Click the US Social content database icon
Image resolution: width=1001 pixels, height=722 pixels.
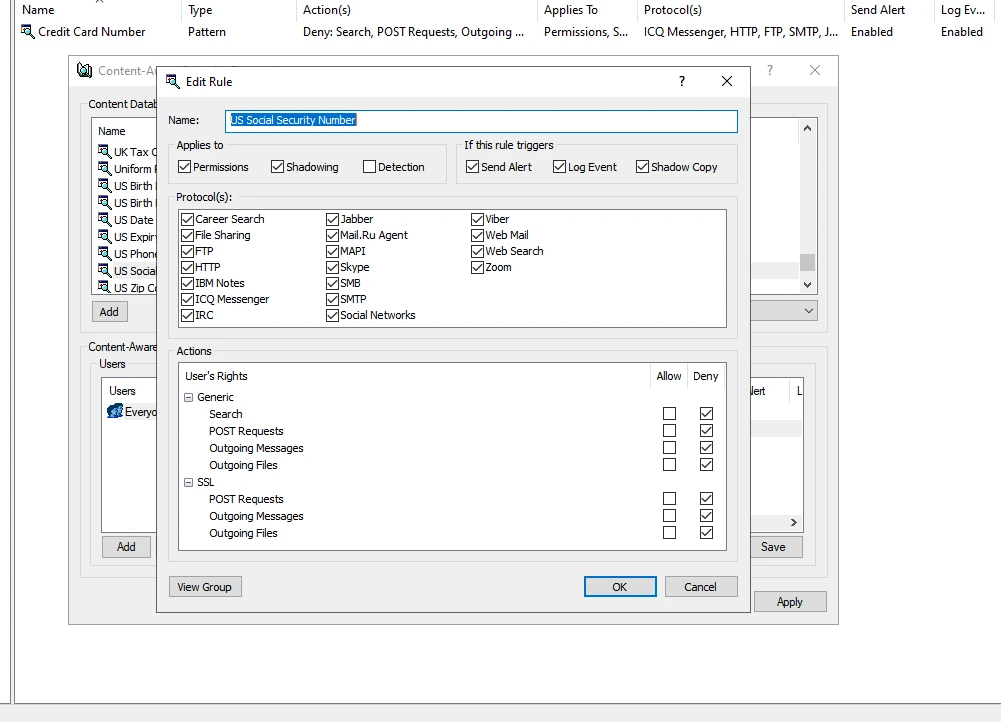tap(104, 271)
